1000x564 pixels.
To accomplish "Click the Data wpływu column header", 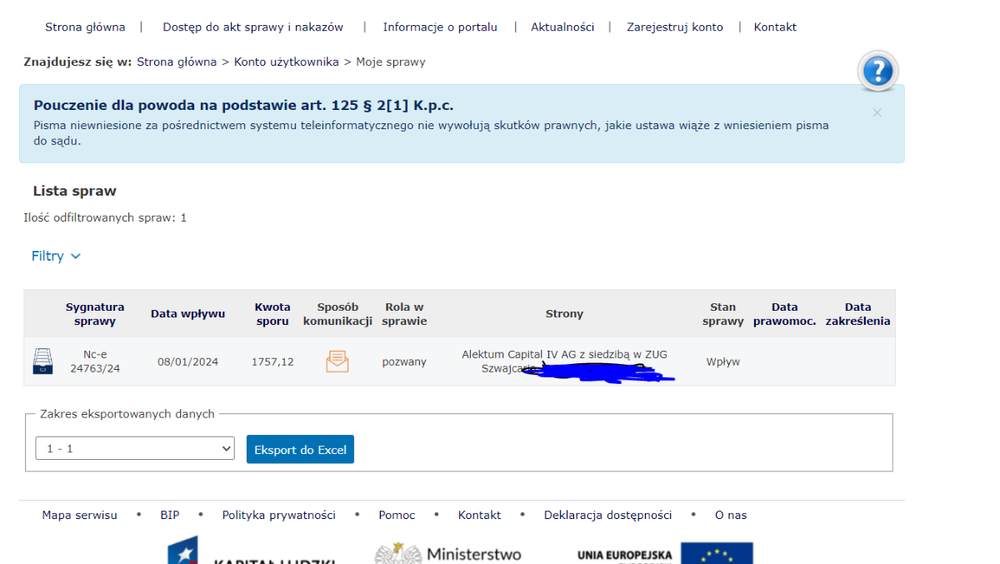I will 188,314.
